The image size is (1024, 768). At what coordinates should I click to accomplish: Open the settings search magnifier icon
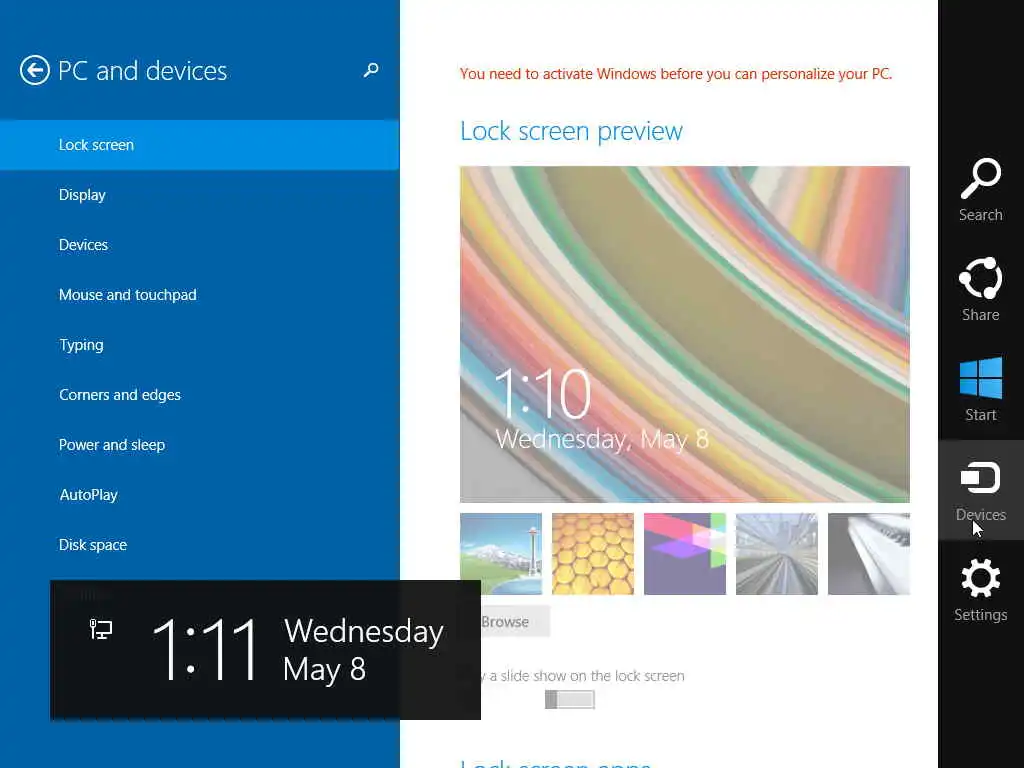[371, 70]
